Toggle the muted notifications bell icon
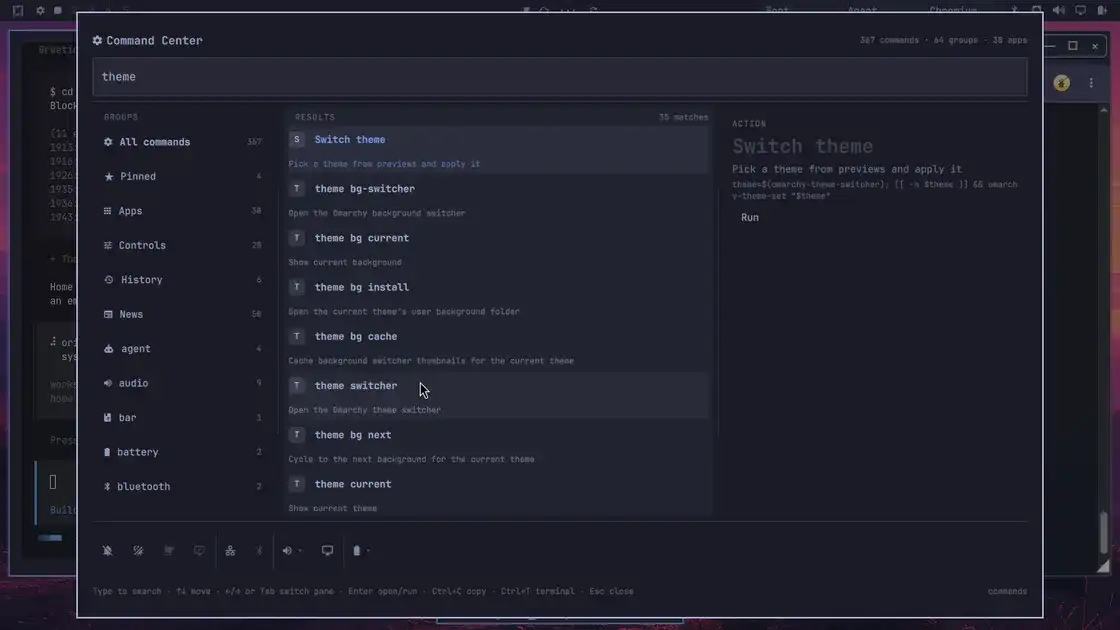Image resolution: width=1120 pixels, height=630 pixels. 108,551
